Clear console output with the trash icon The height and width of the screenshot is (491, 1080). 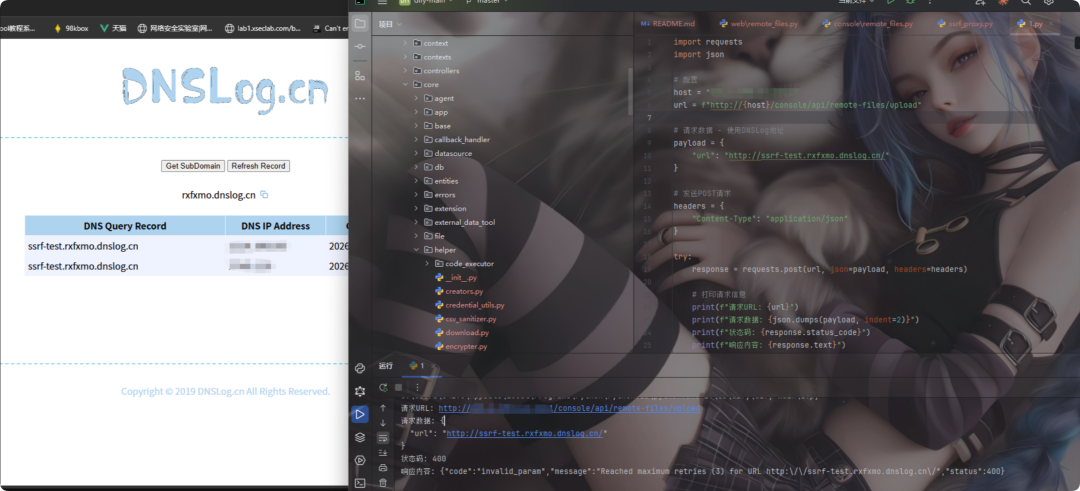point(383,482)
